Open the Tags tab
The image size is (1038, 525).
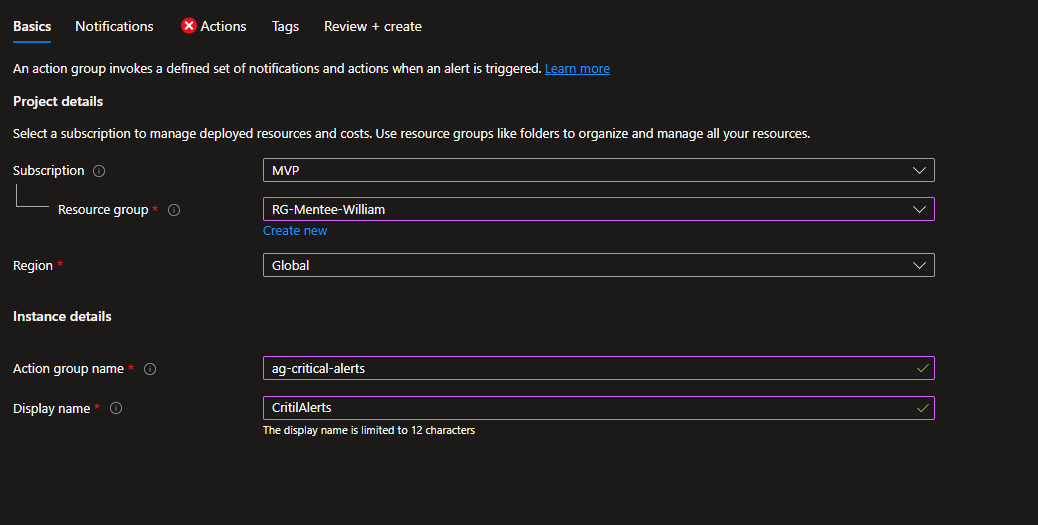click(x=285, y=26)
